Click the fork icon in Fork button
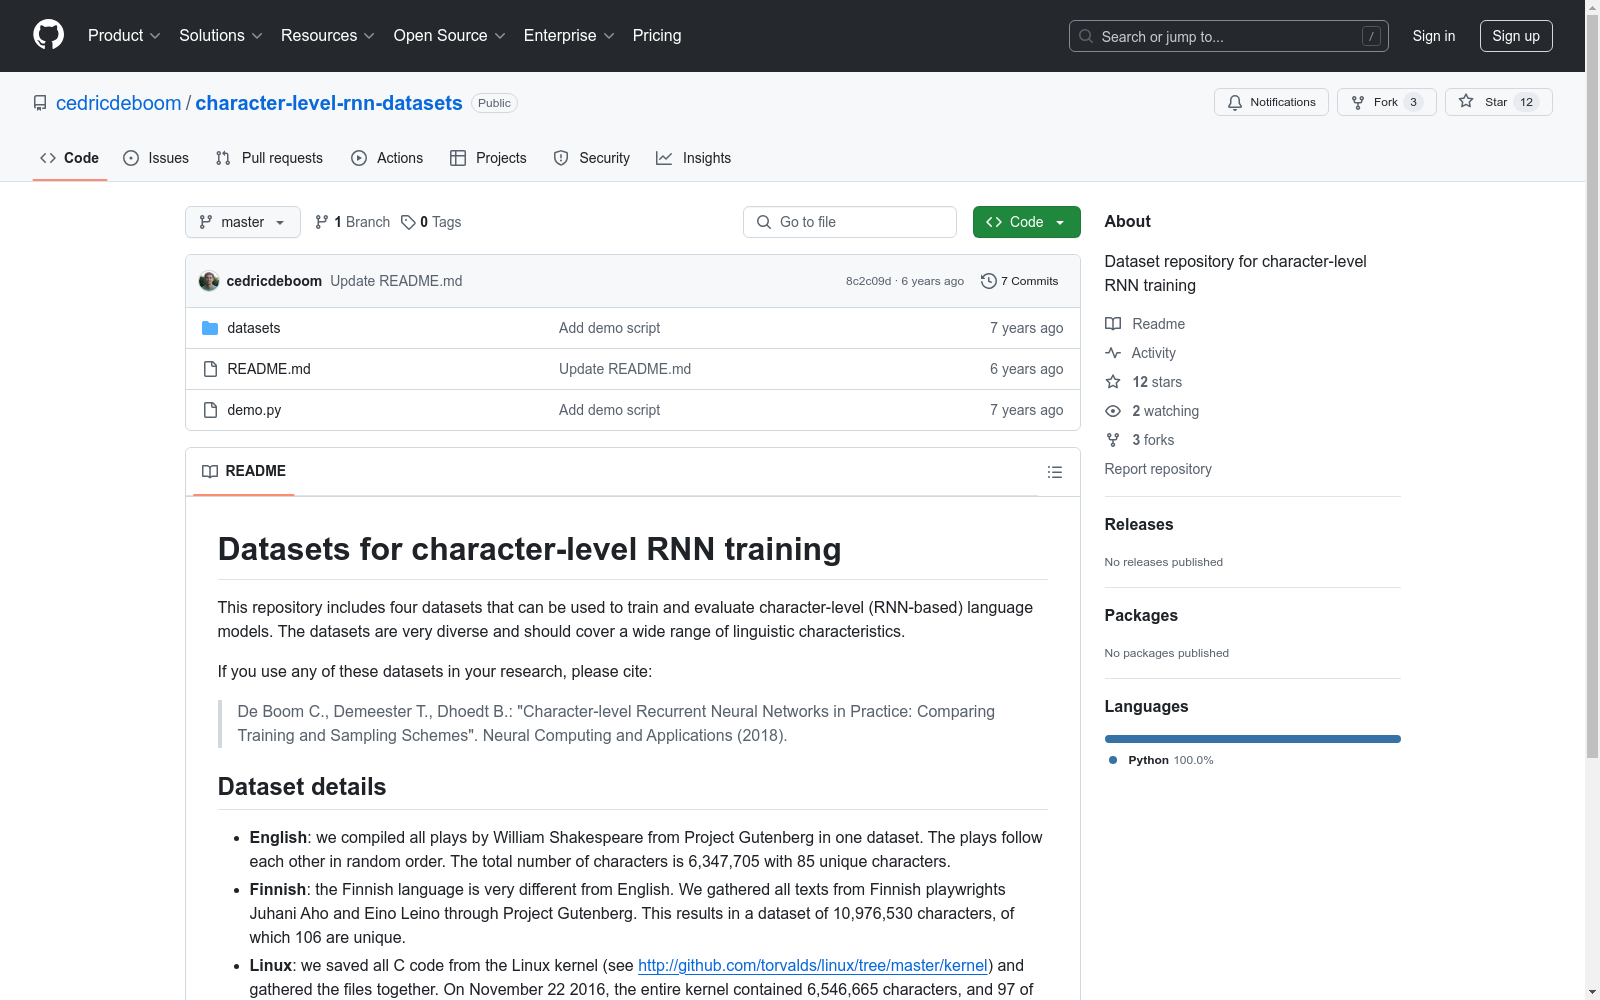 (x=1358, y=102)
